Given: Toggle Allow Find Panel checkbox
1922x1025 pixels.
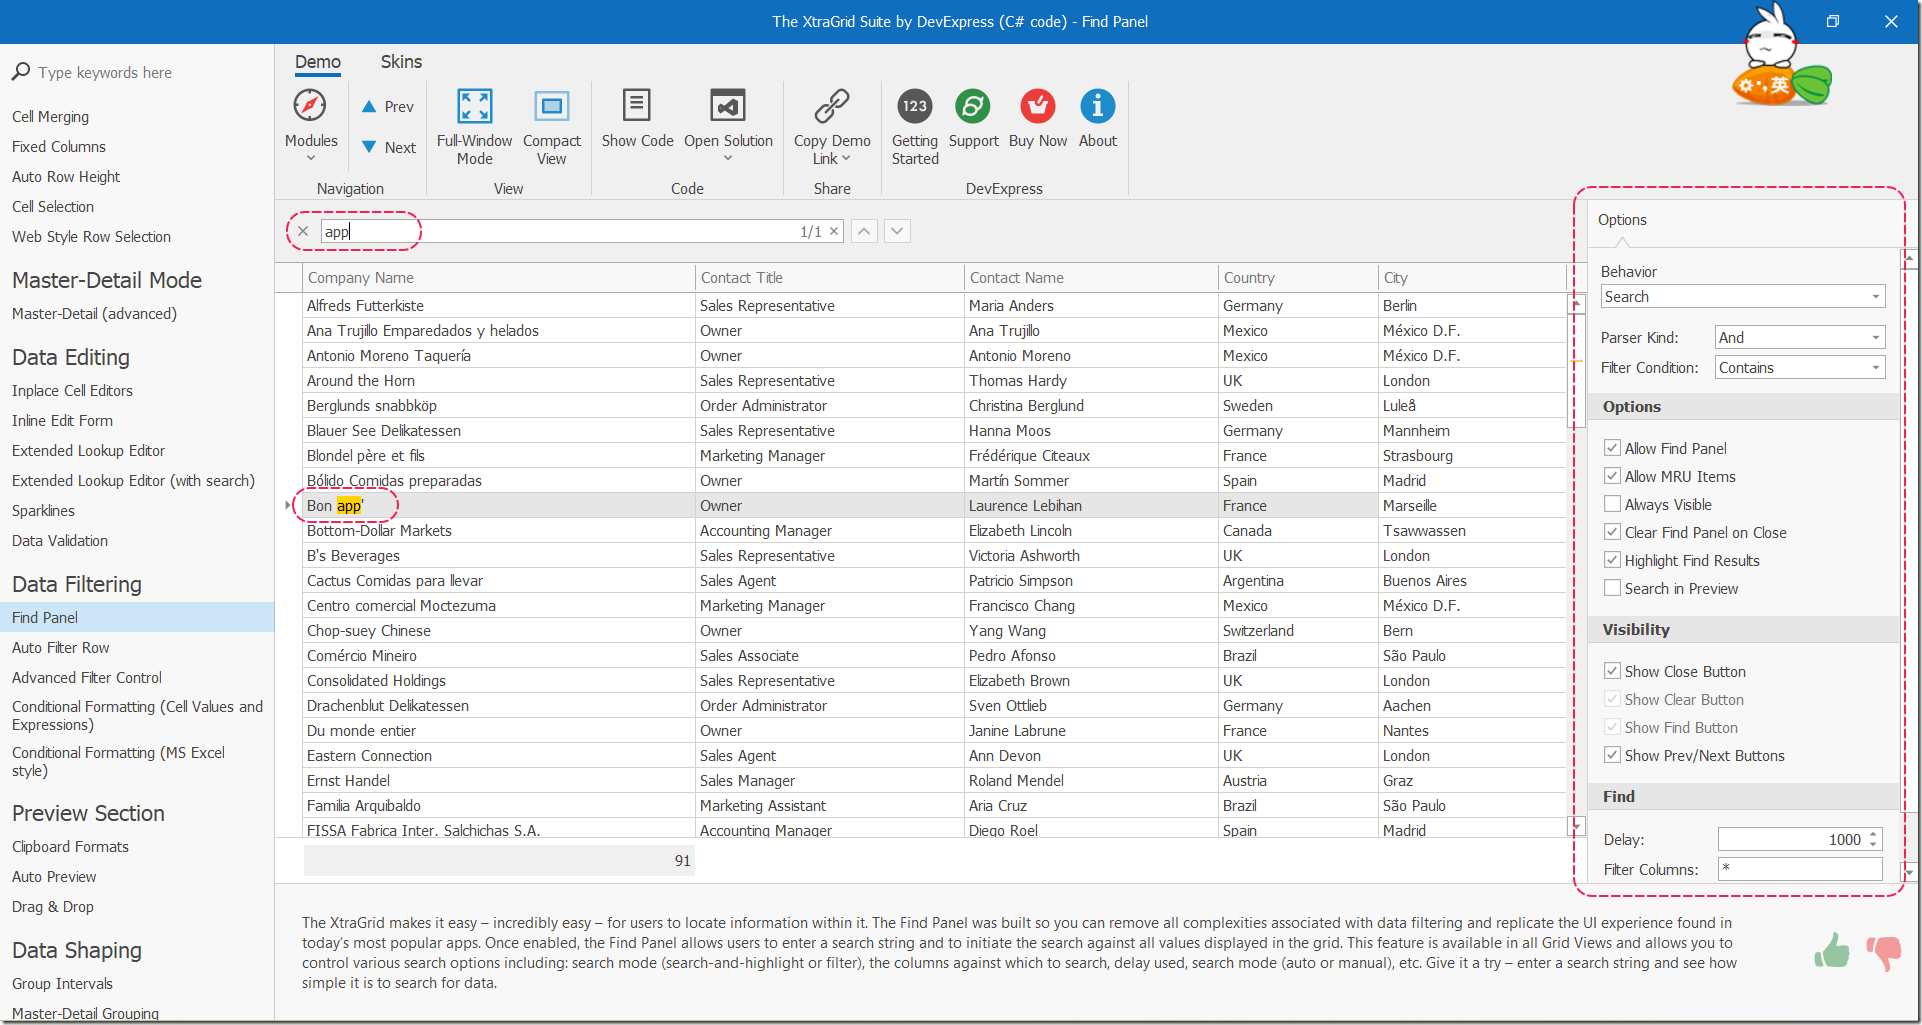Looking at the screenshot, I should (x=1612, y=448).
